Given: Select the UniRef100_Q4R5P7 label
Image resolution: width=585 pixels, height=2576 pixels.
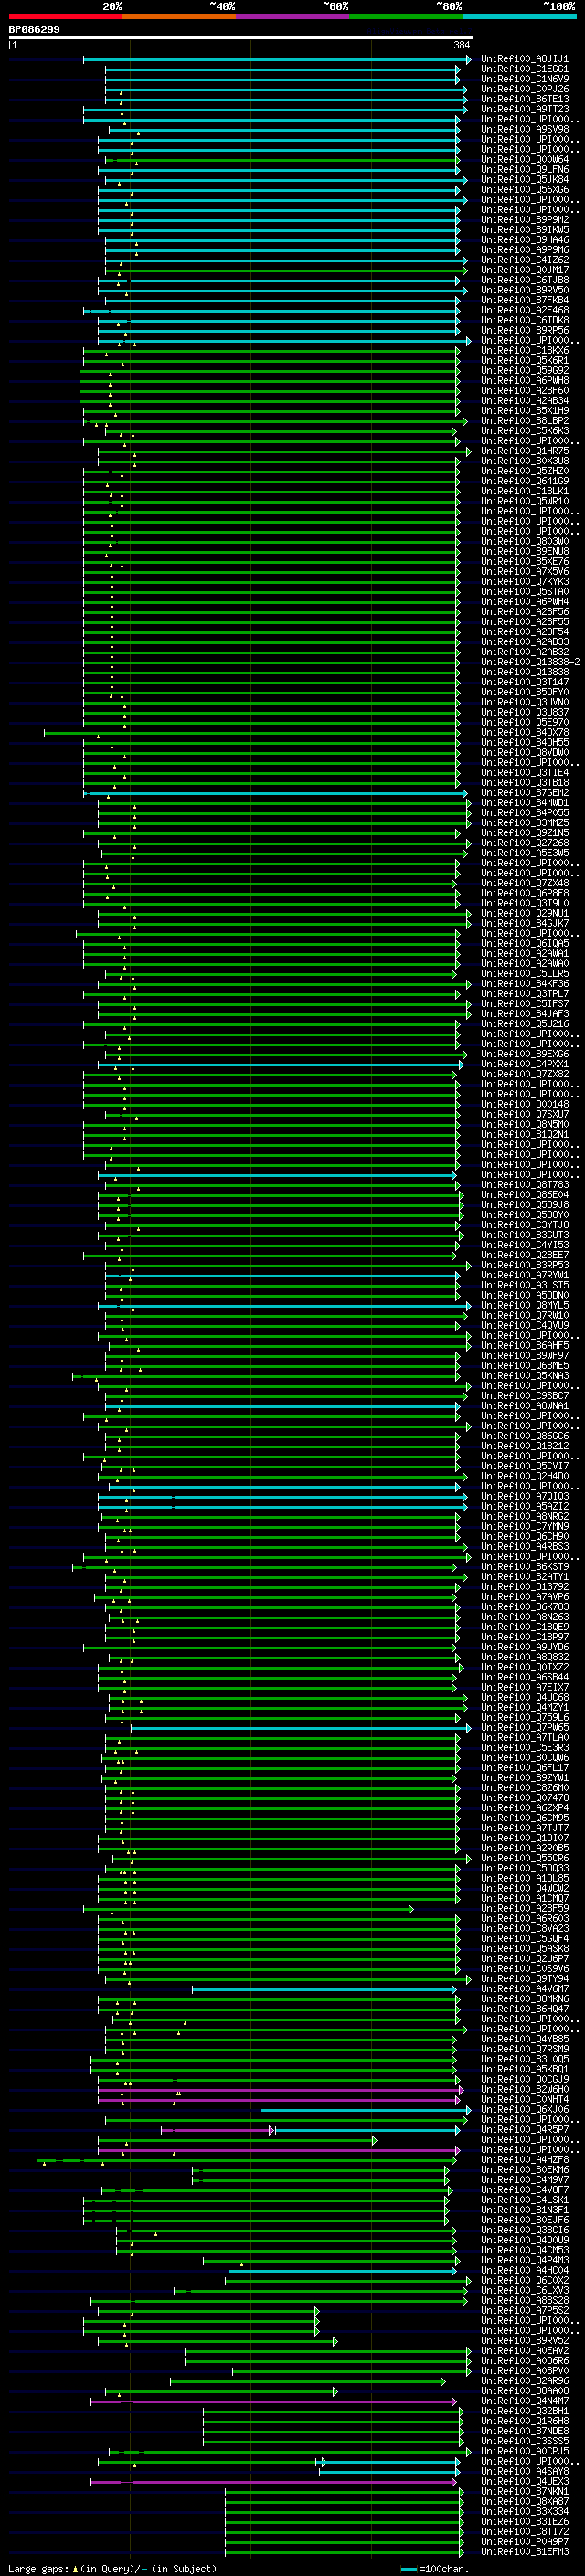Looking at the screenshot, I should tap(525, 2129).
